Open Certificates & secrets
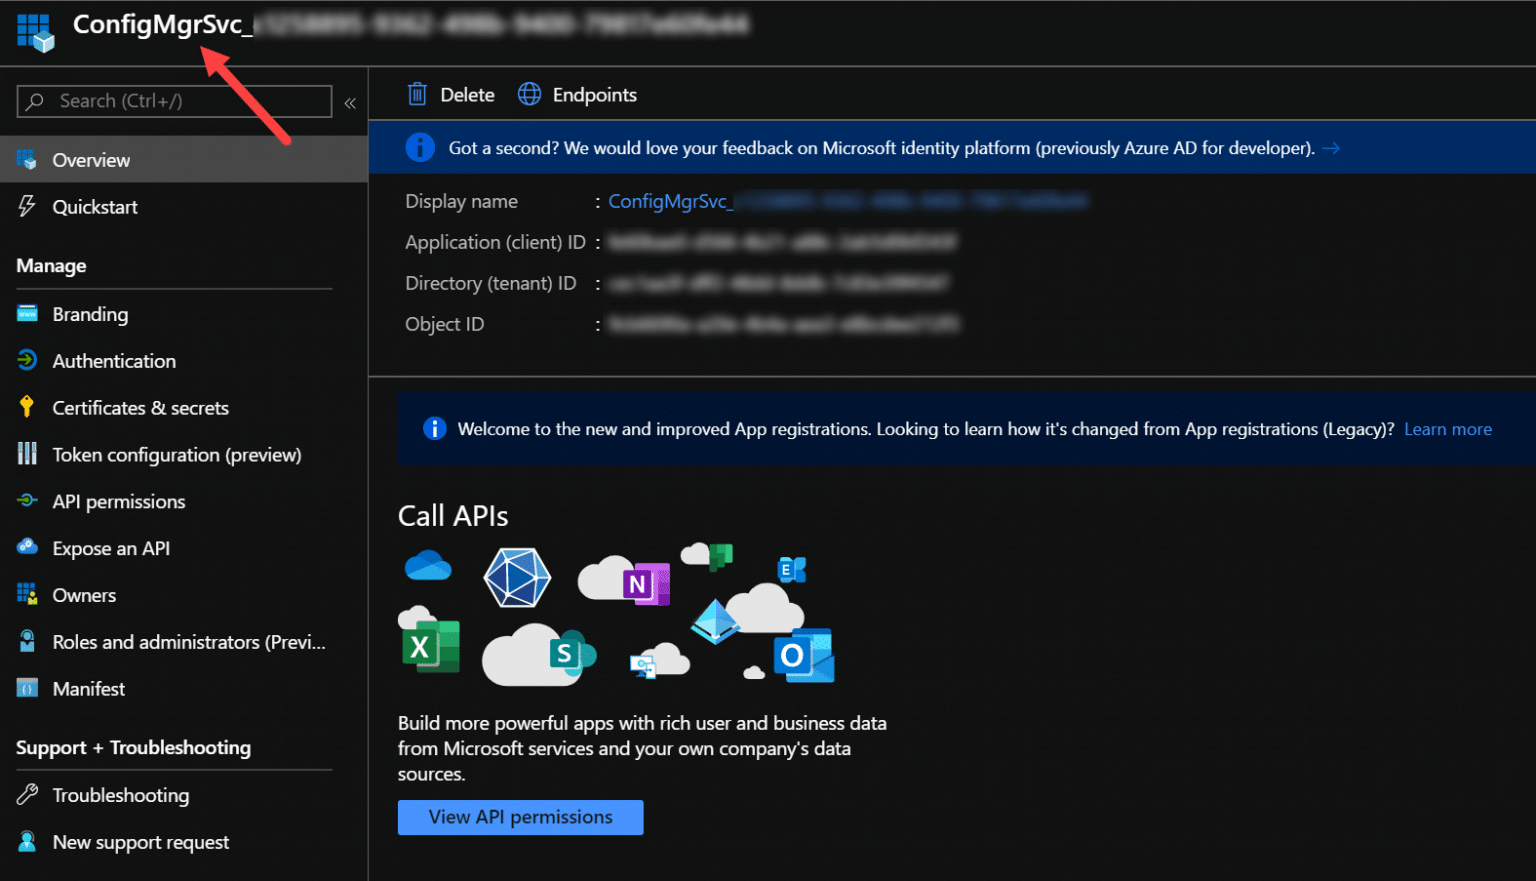The height and width of the screenshot is (881, 1536). (140, 407)
